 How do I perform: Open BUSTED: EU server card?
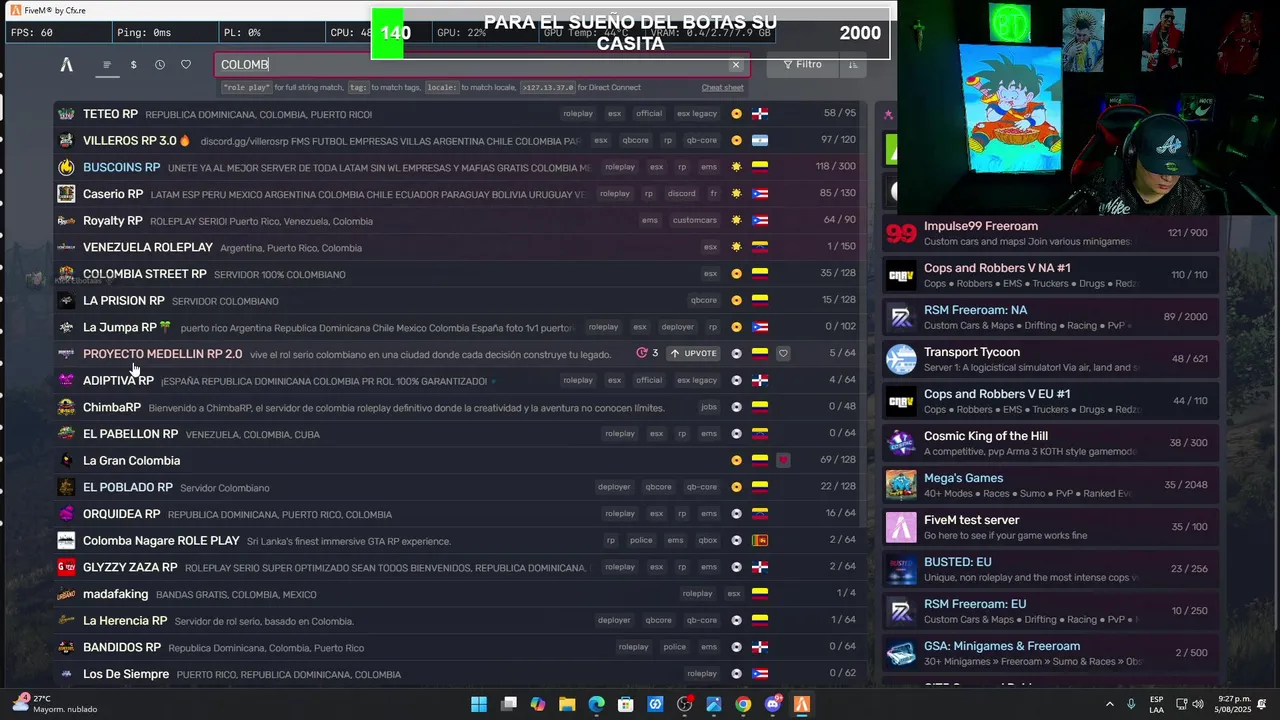click(x=1050, y=569)
